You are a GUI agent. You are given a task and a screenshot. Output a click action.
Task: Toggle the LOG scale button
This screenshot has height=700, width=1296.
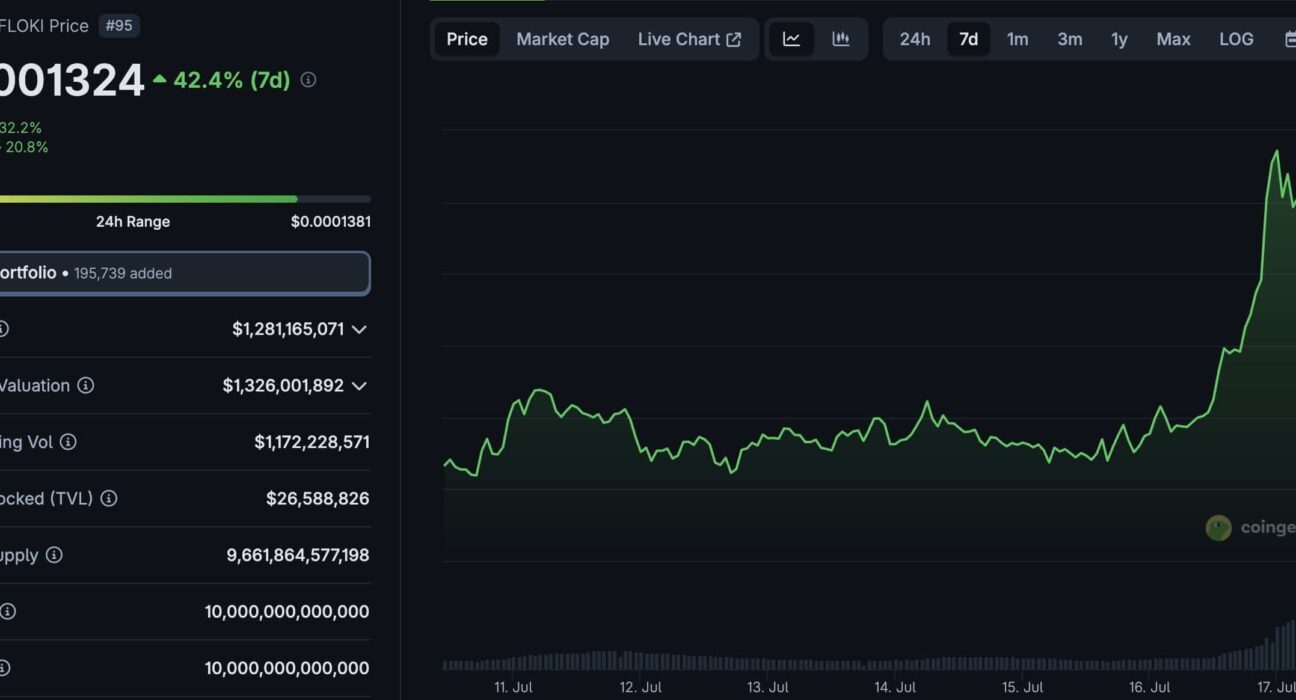pyautogui.click(x=1236, y=39)
